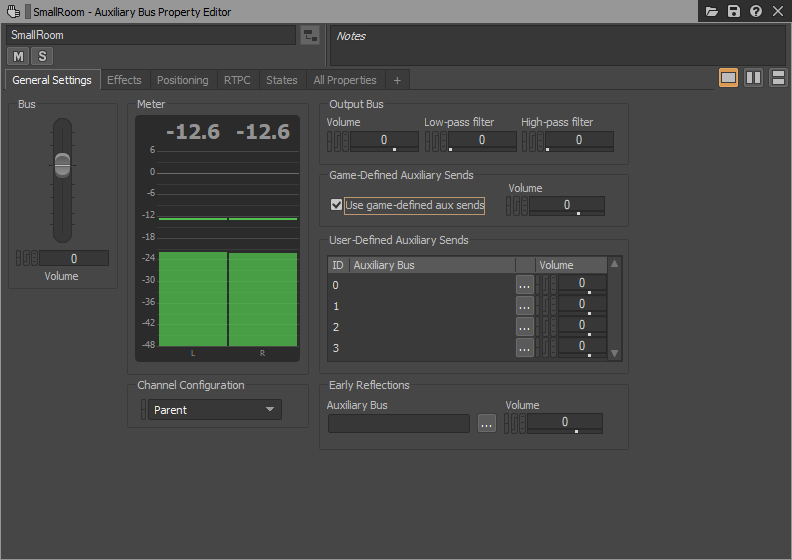Open help via the question mark icon
This screenshot has width=792, height=560.
pyautogui.click(x=756, y=11)
